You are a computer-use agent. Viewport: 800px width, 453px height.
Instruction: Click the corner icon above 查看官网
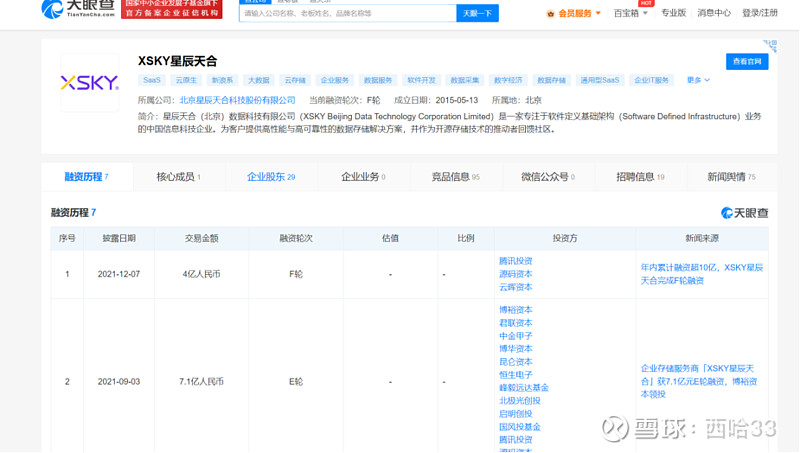769,46
